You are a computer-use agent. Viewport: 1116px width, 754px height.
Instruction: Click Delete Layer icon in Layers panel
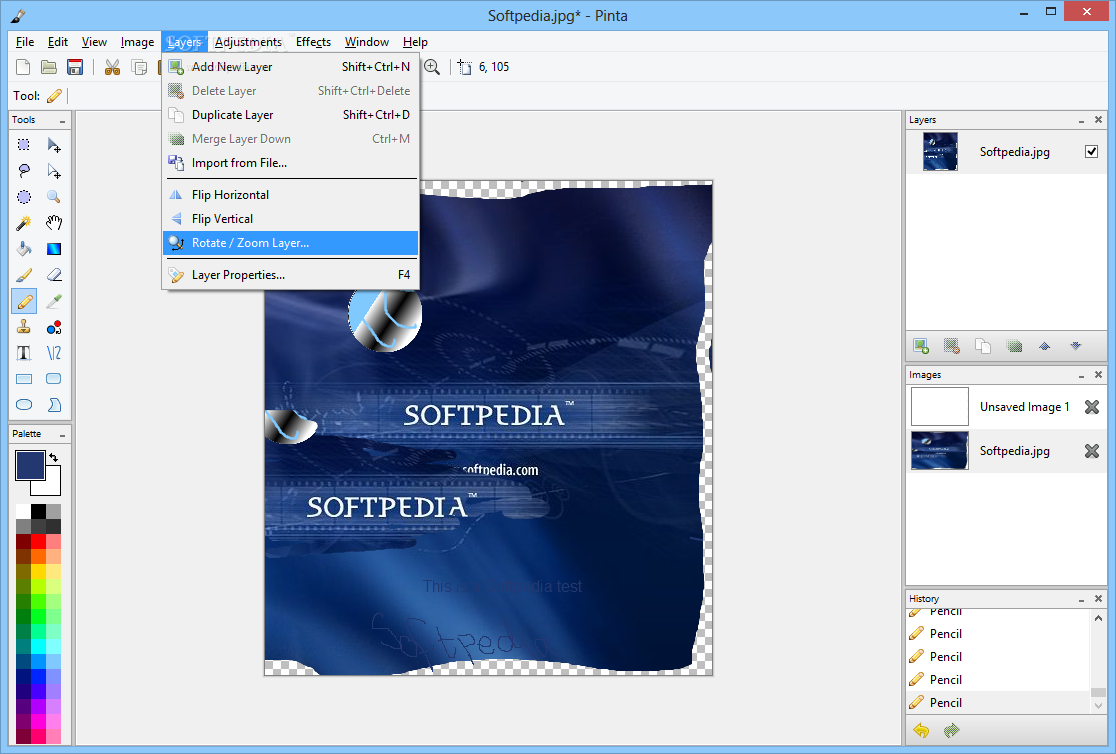click(952, 346)
